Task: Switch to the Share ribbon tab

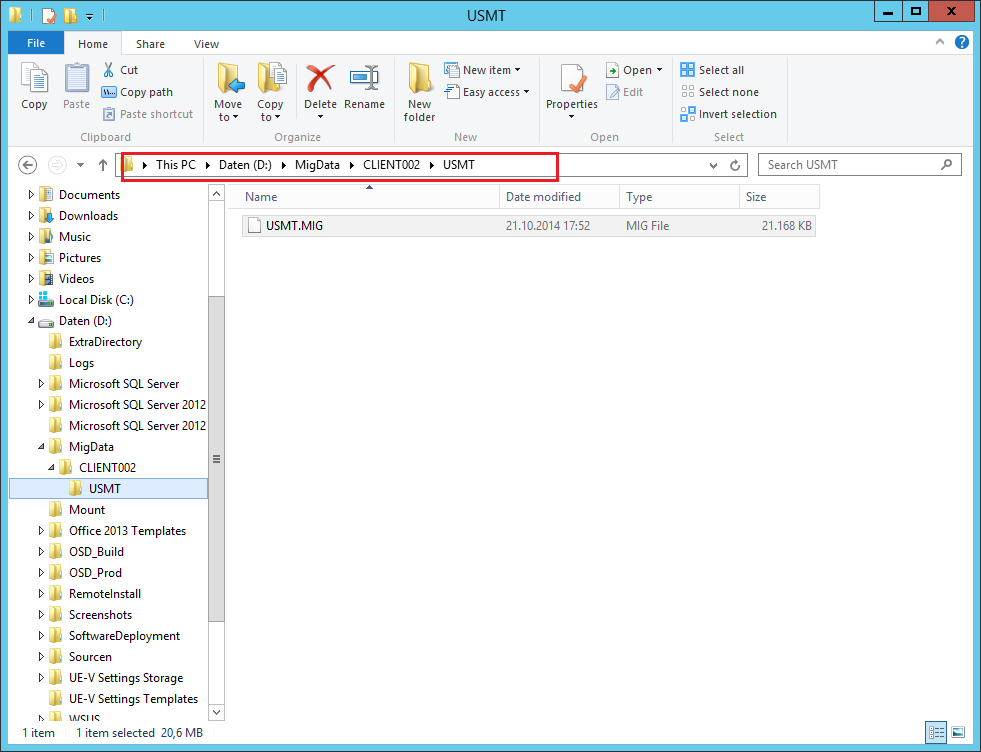Action: 150,44
